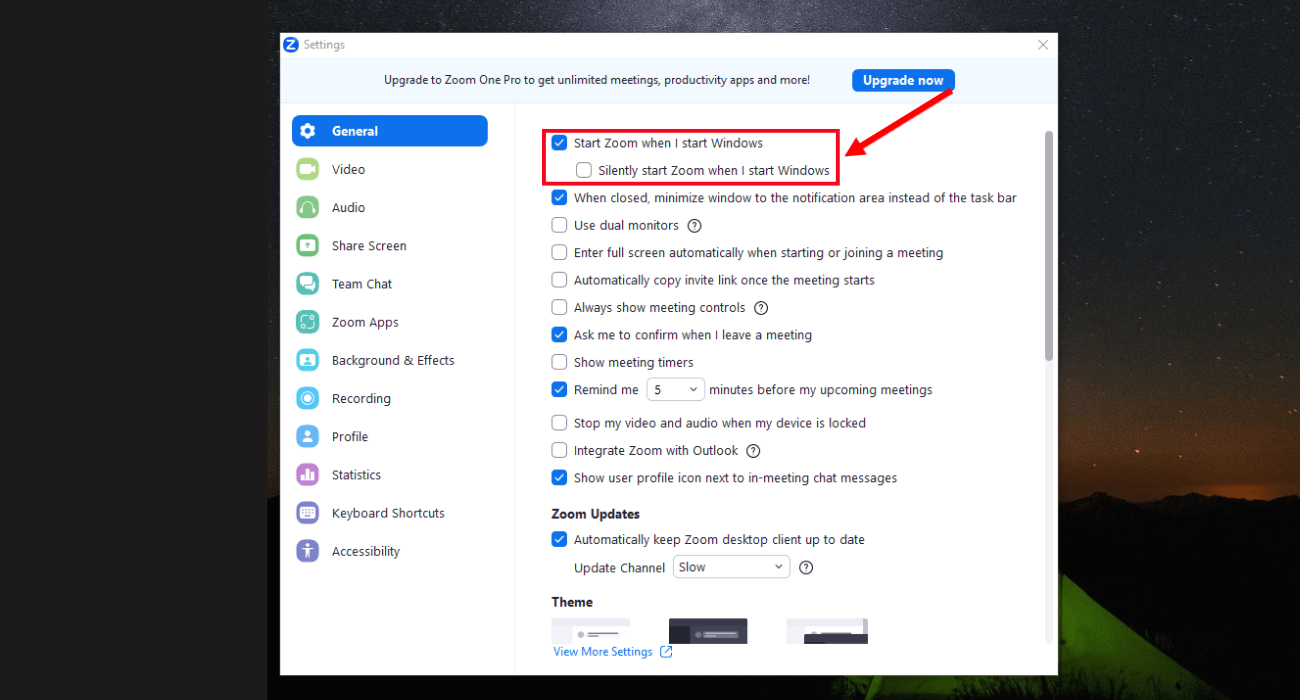1300x700 pixels.
Task: Select Share Screen settings tab
Action: (390, 245)
